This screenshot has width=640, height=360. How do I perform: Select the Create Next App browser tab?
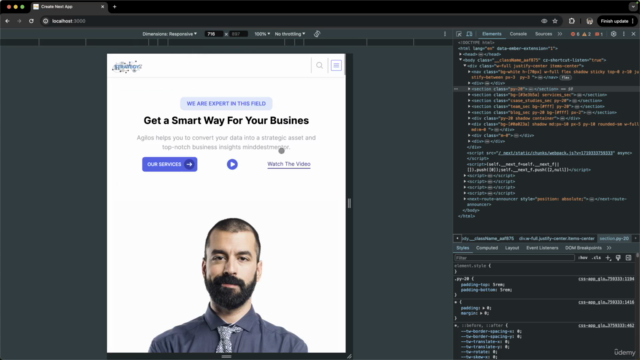[x=68, y=7]
